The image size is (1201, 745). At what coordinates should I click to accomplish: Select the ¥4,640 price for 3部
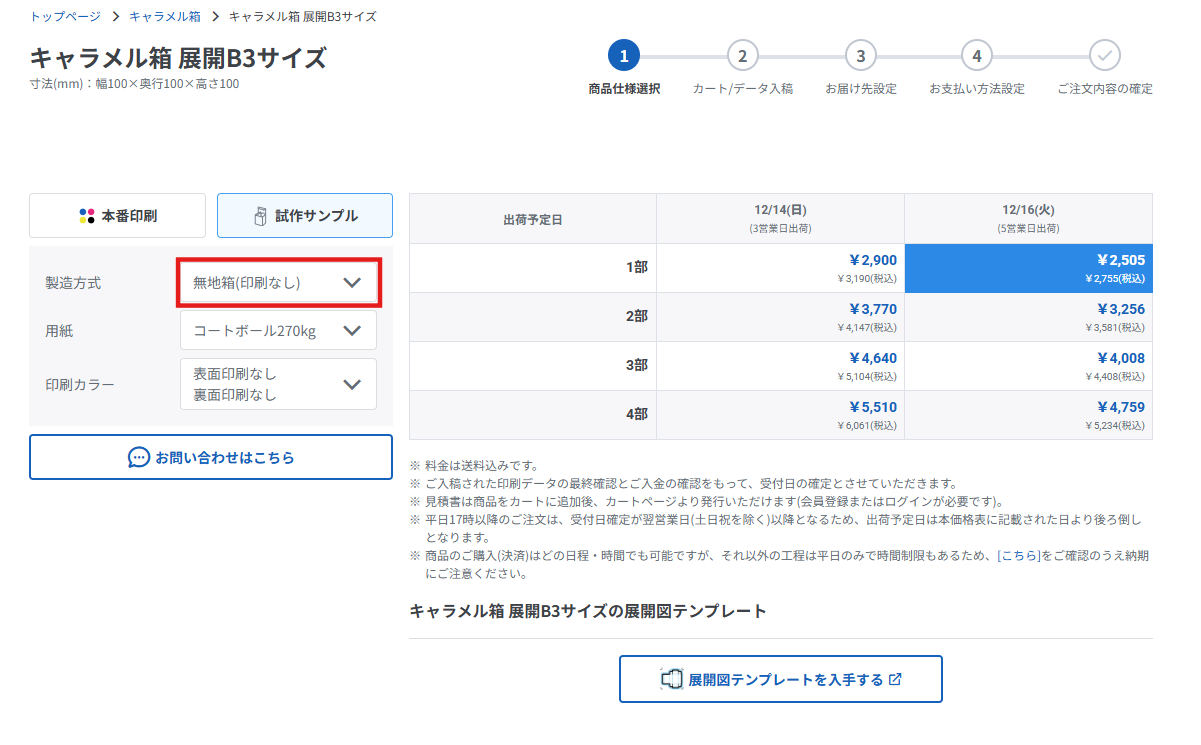pyautogui.click(x=780, y=366)
